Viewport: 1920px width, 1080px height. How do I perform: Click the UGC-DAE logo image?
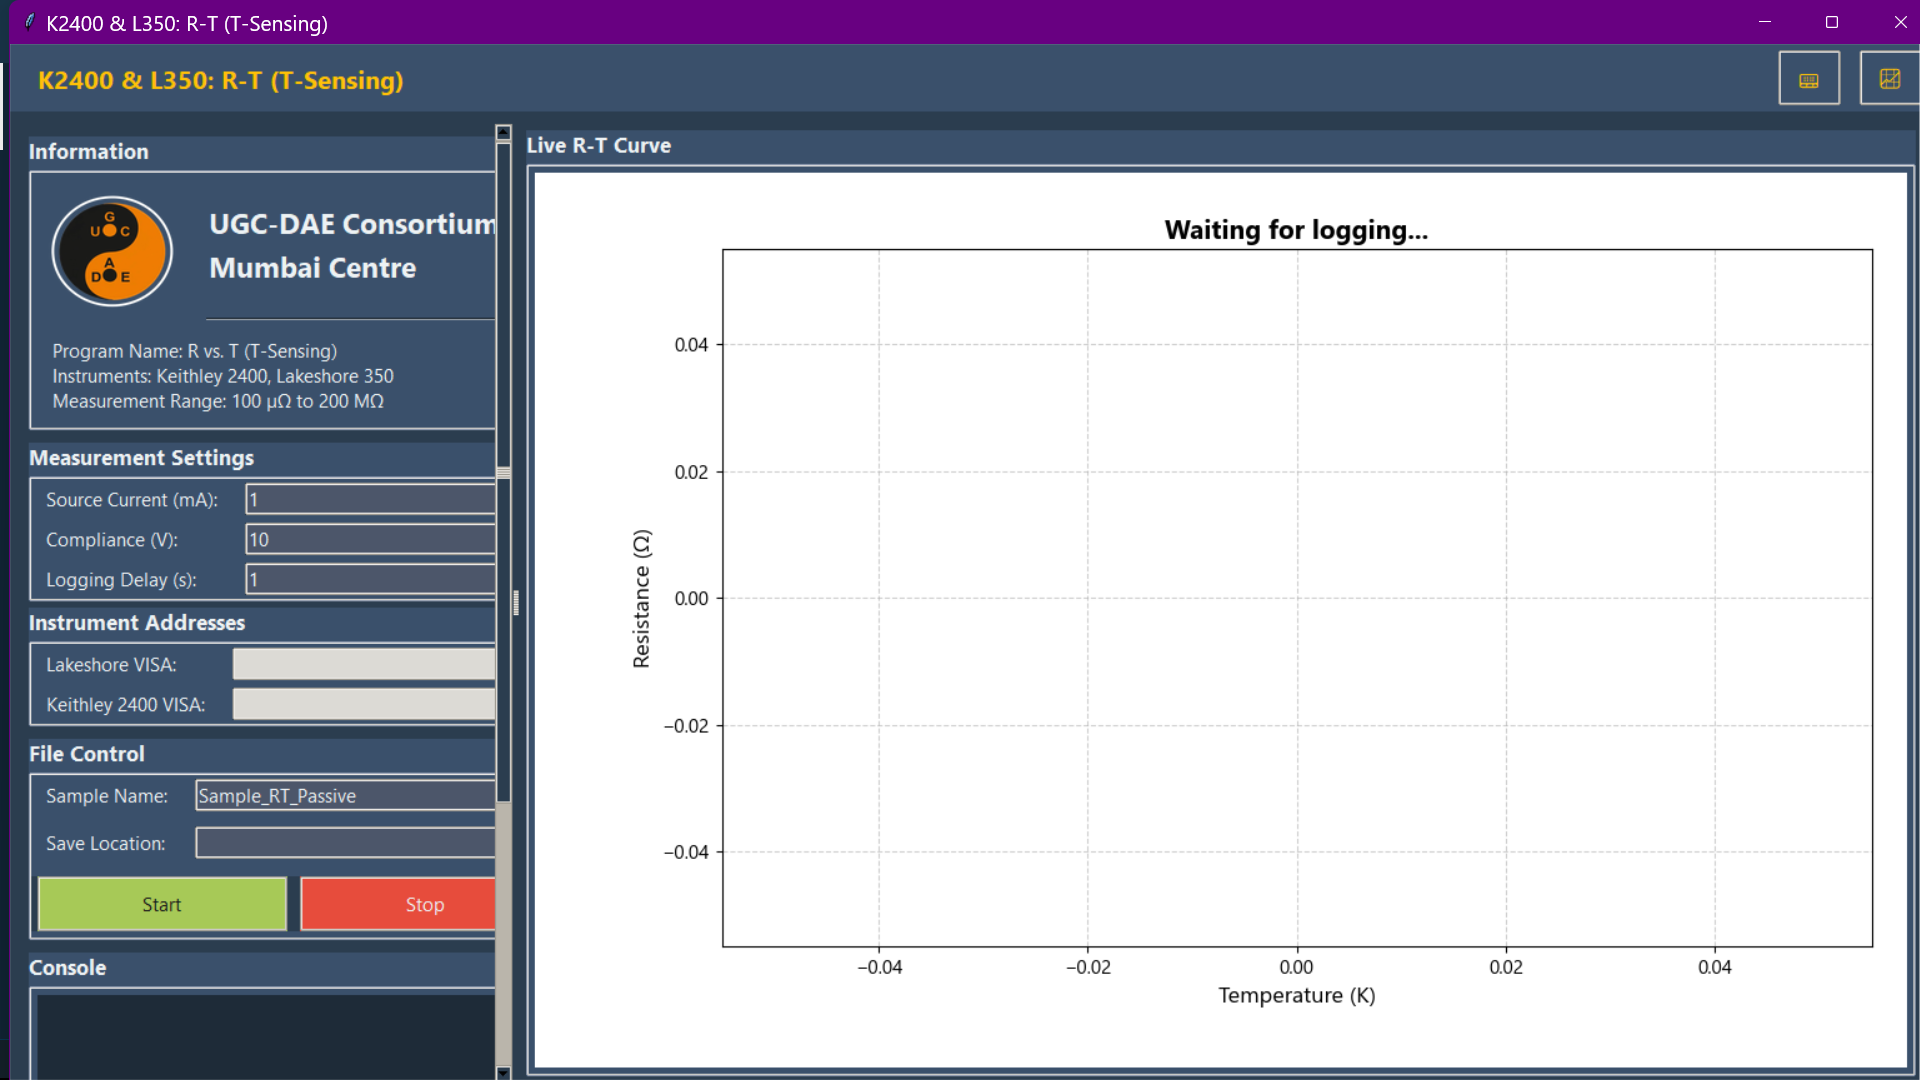click(112, 251)
